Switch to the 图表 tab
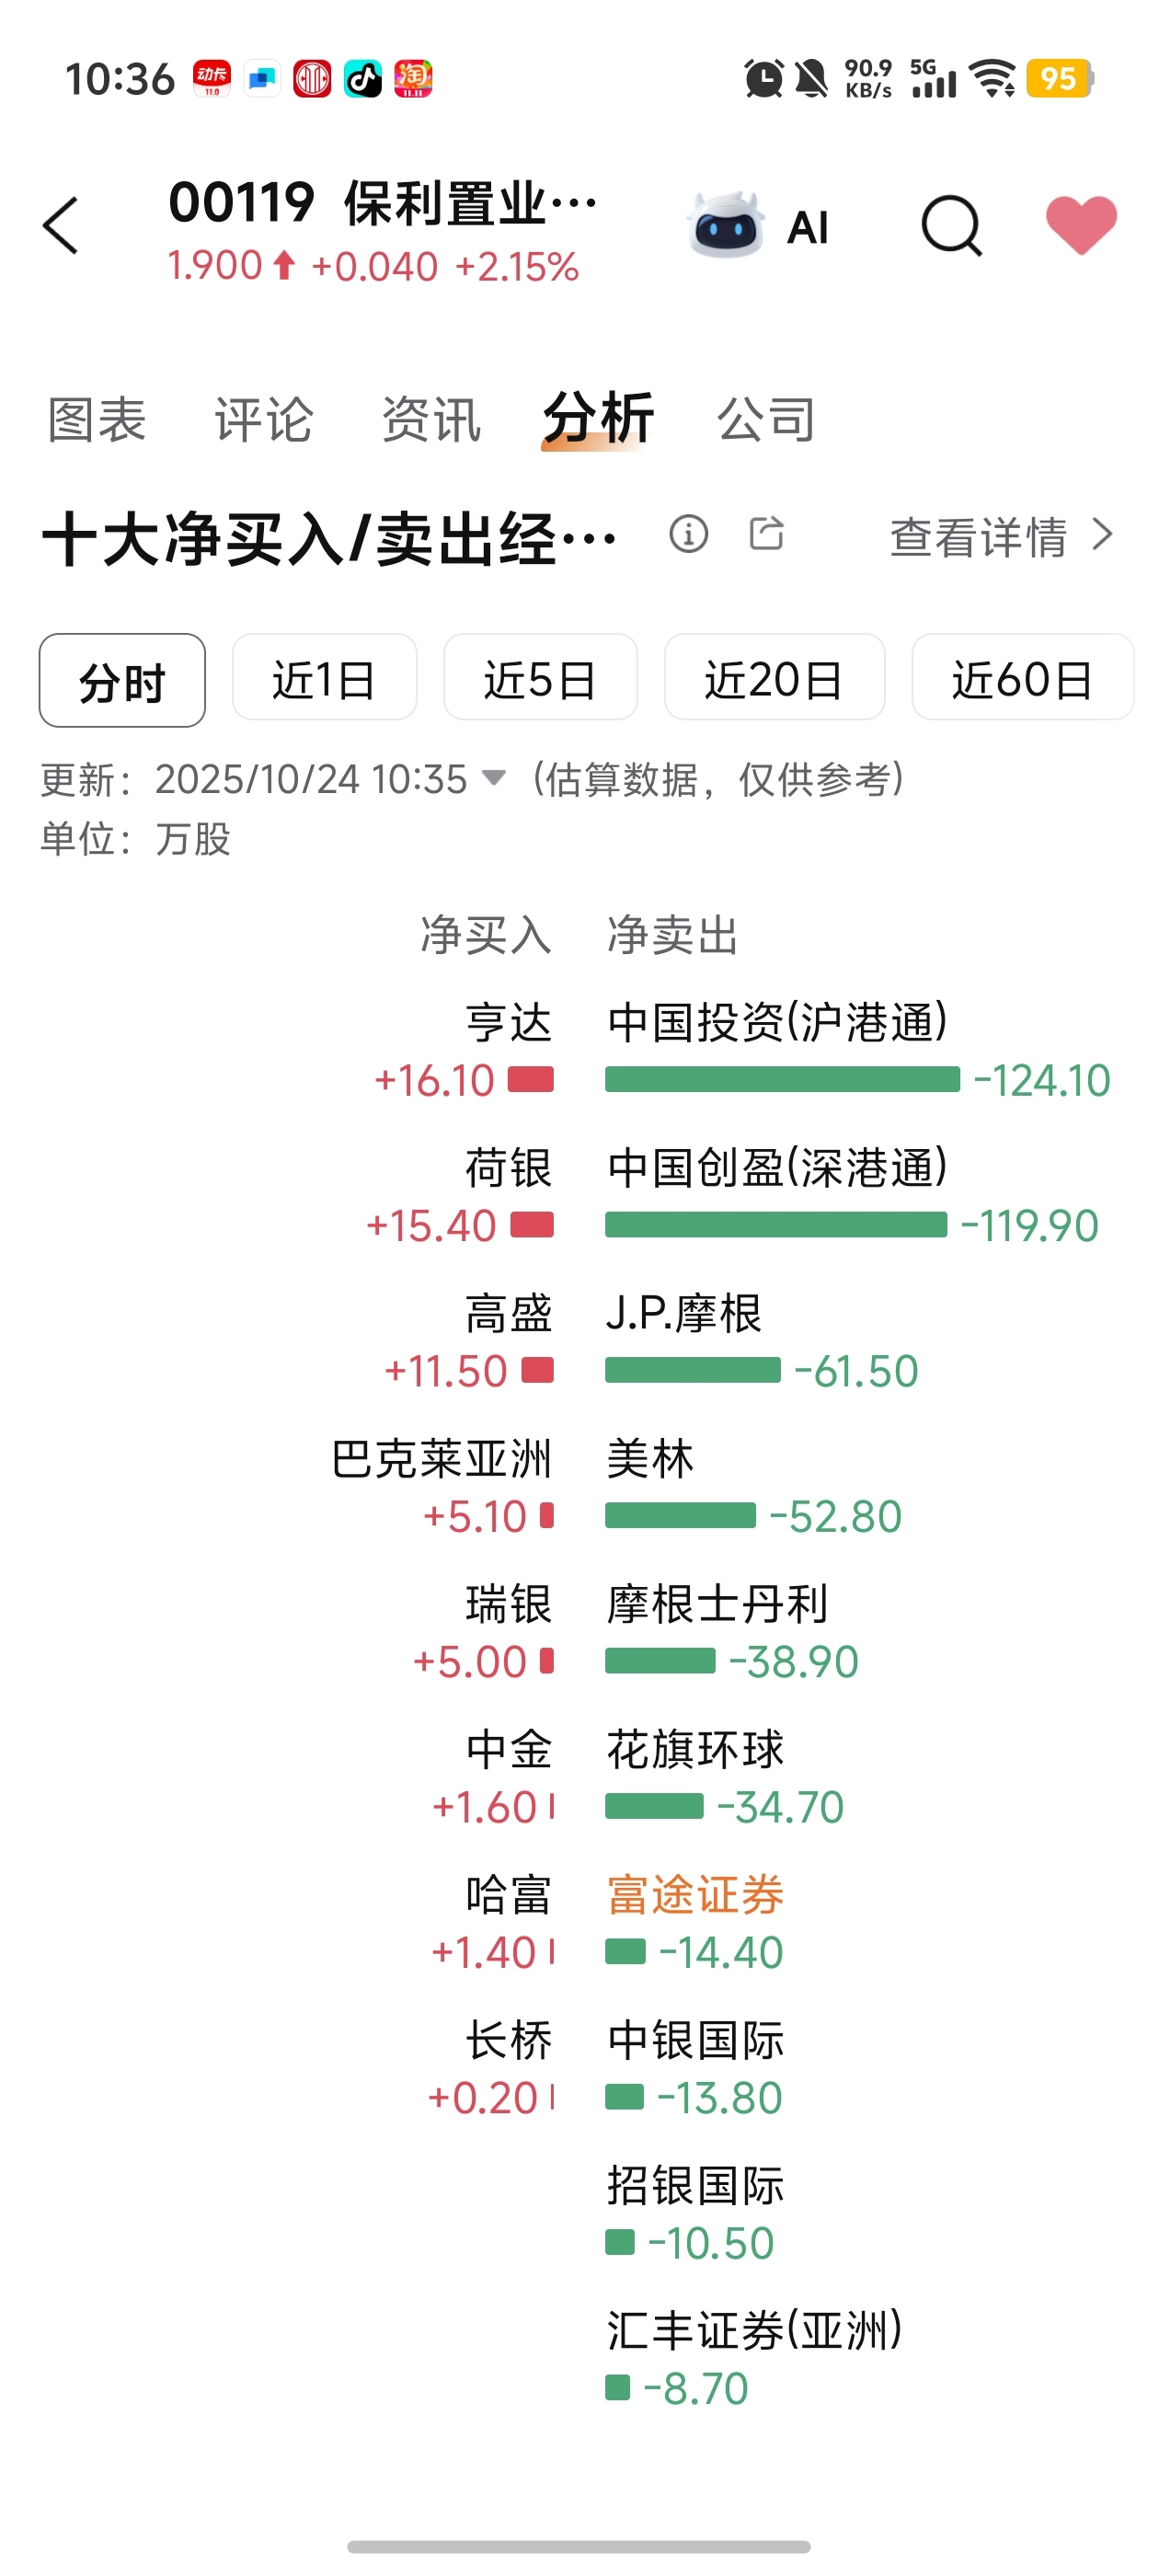Screen dimensions: 1159x2576 point(97,419)
